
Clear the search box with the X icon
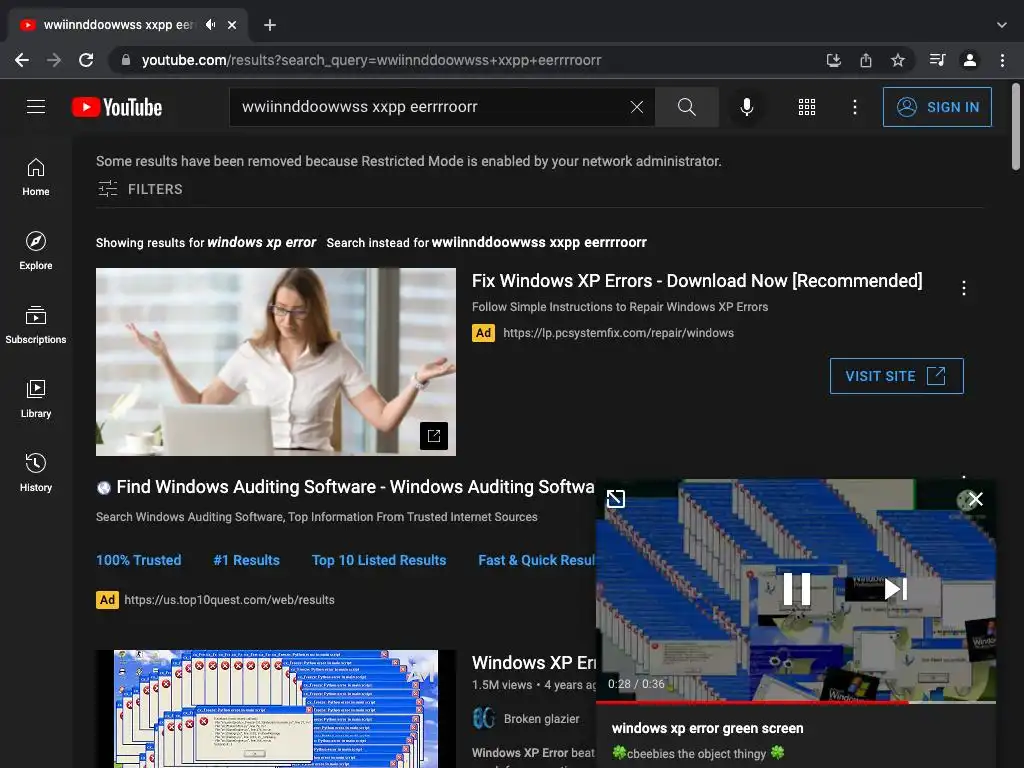pyautogui.click(x=637, y=107)
